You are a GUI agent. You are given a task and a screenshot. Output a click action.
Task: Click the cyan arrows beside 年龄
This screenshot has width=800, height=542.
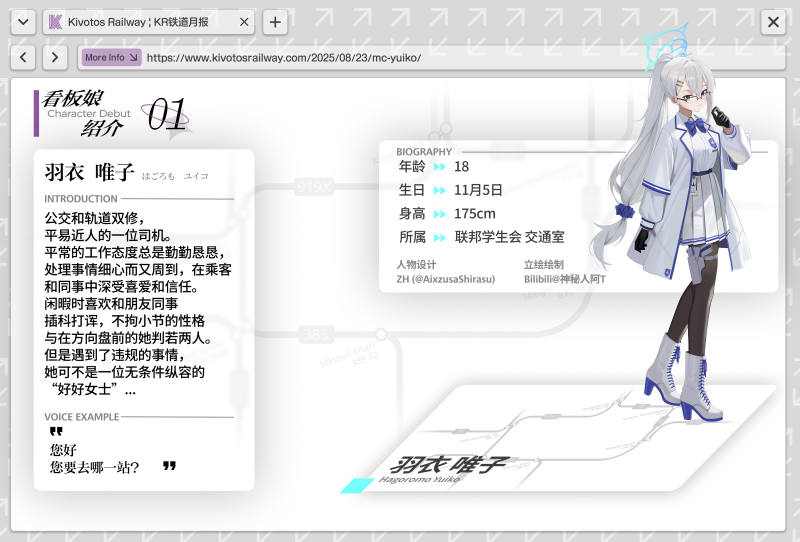click(440, 166)
